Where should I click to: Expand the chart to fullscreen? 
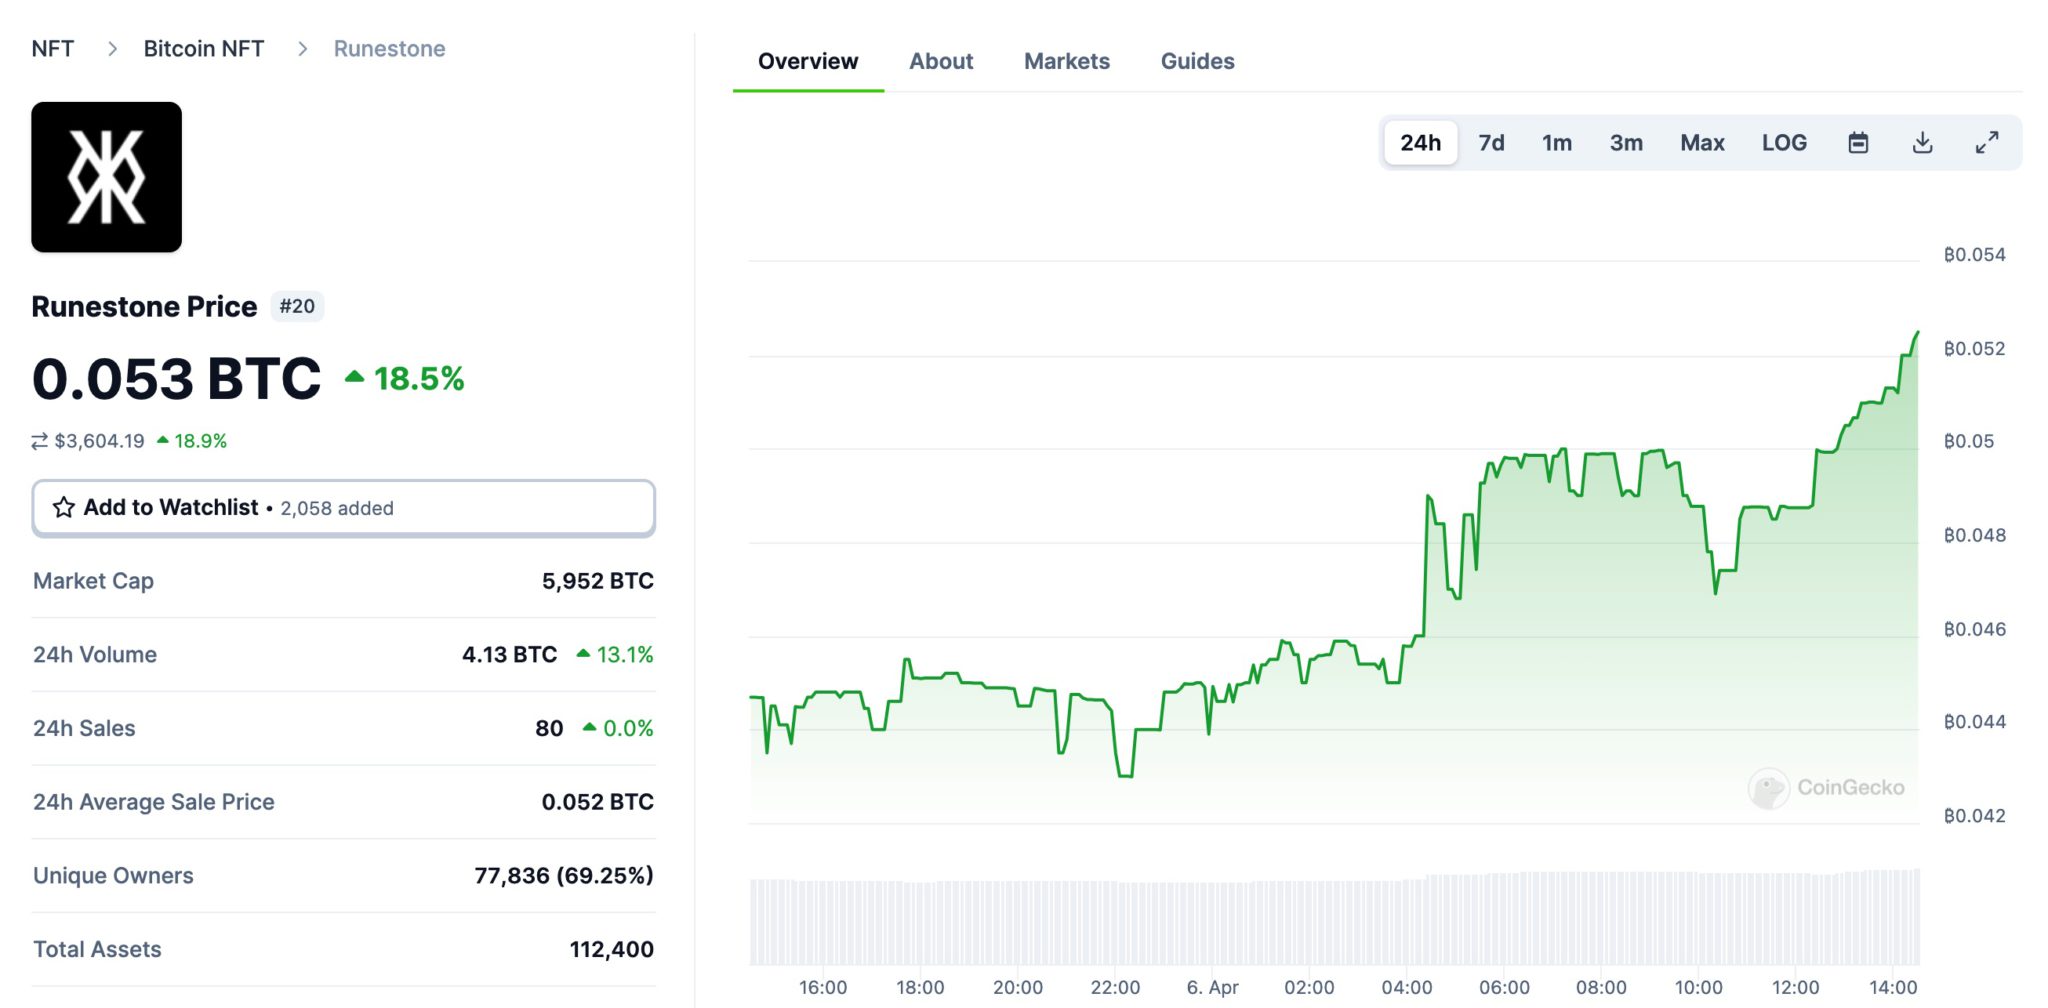point(1986,143)
